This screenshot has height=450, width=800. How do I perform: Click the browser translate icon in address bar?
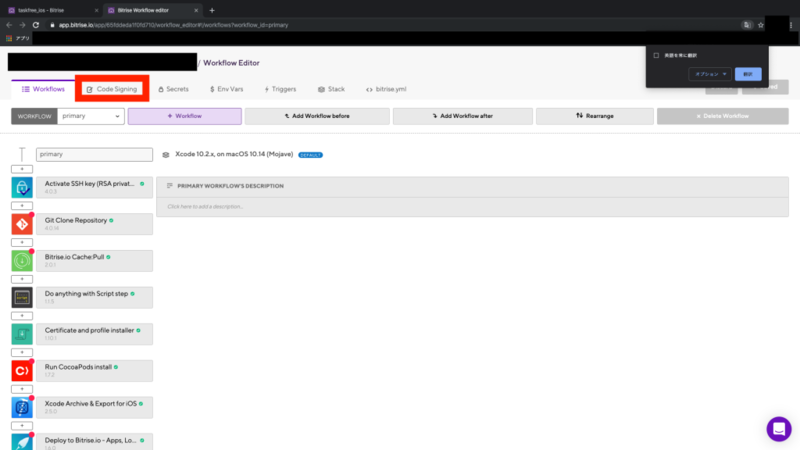[x=747, y=25]
